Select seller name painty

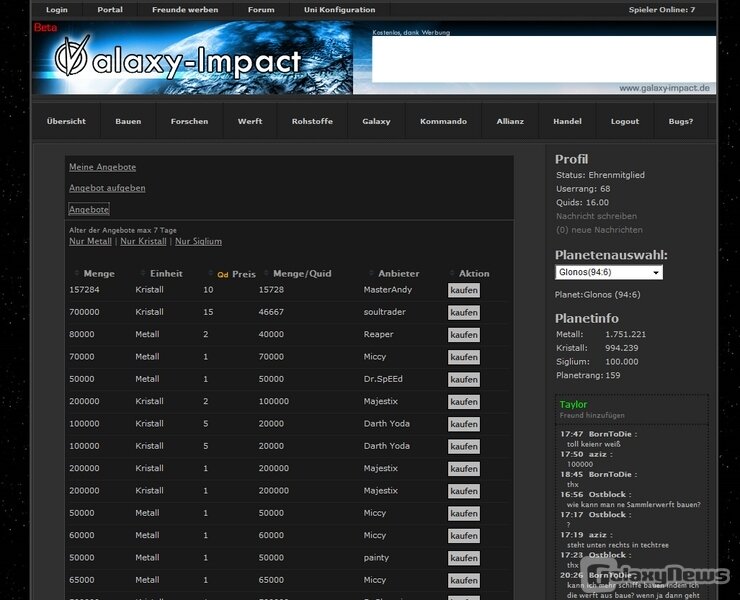point(376,558)
